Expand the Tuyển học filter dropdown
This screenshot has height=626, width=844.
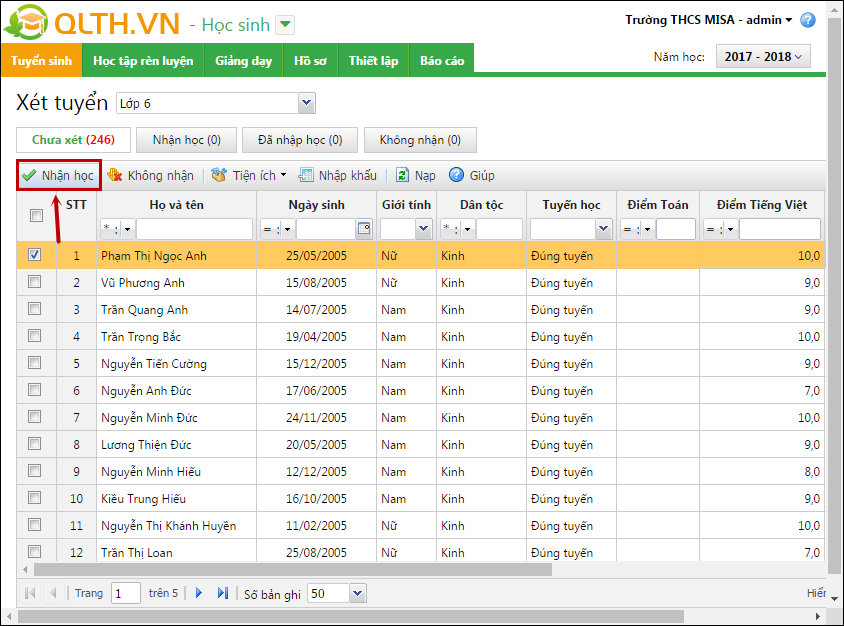(x=604, y=229)
